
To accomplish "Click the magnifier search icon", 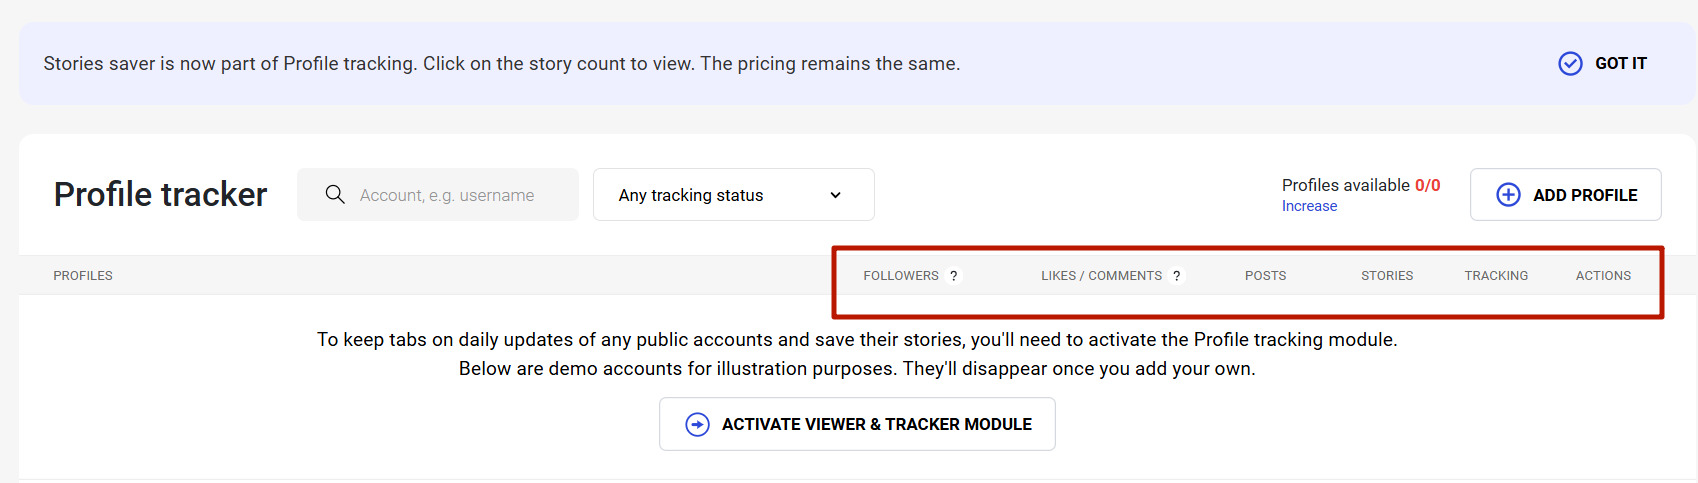I will point(335,194).
